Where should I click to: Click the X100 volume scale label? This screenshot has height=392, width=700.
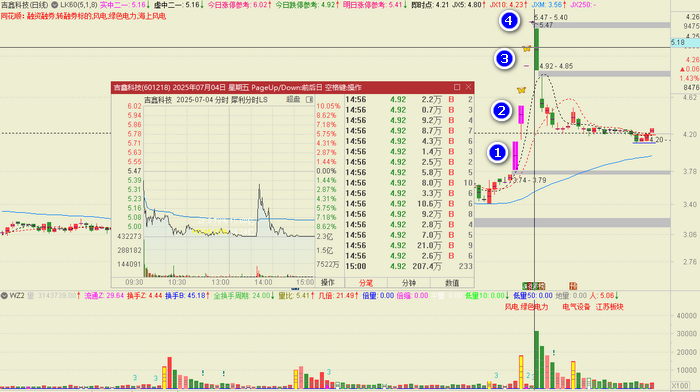point(680,386)
